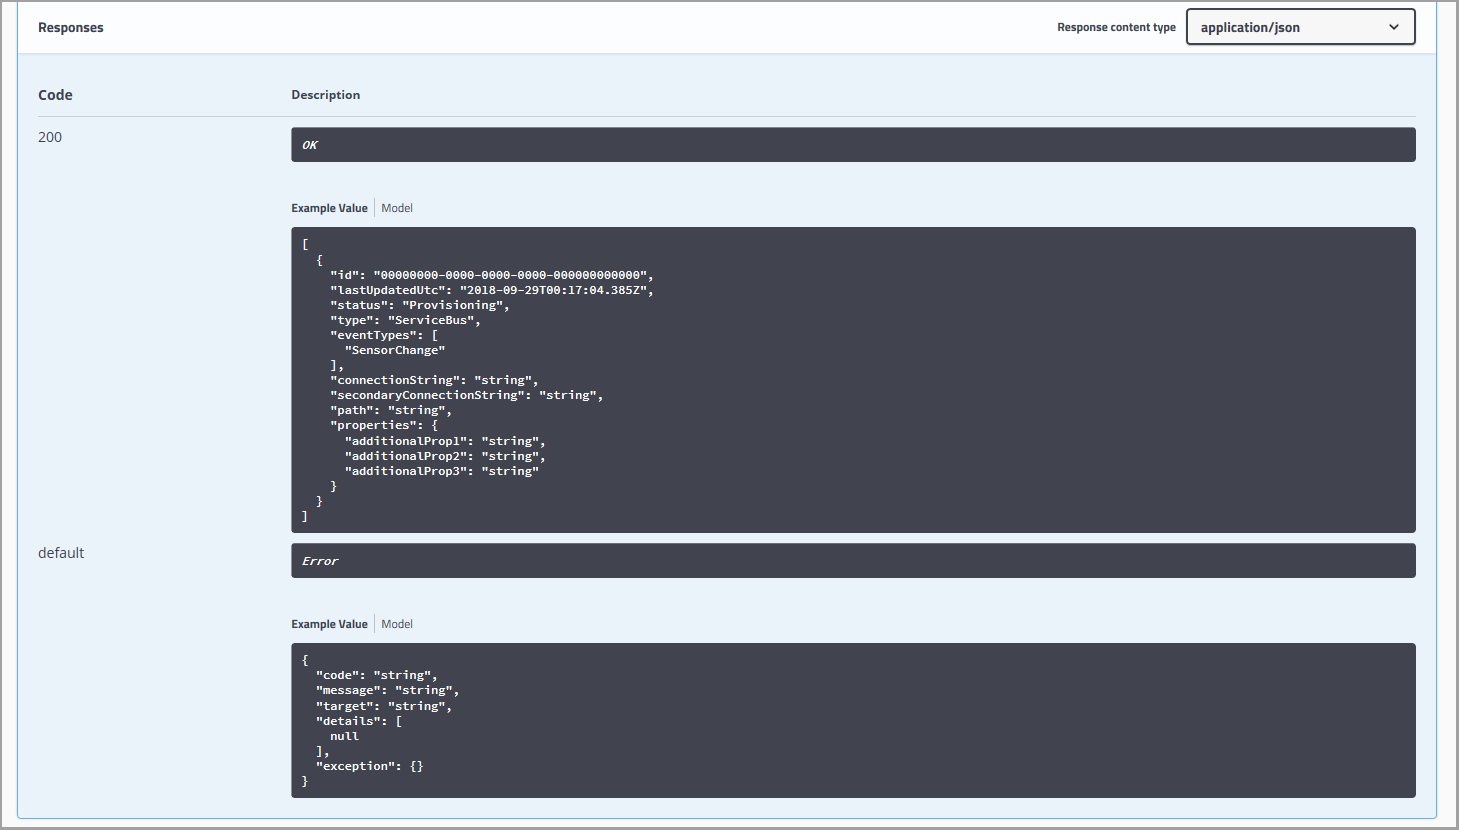Click the OK description box
This screenshot has height=830, width=1459.
coord(853,145)
